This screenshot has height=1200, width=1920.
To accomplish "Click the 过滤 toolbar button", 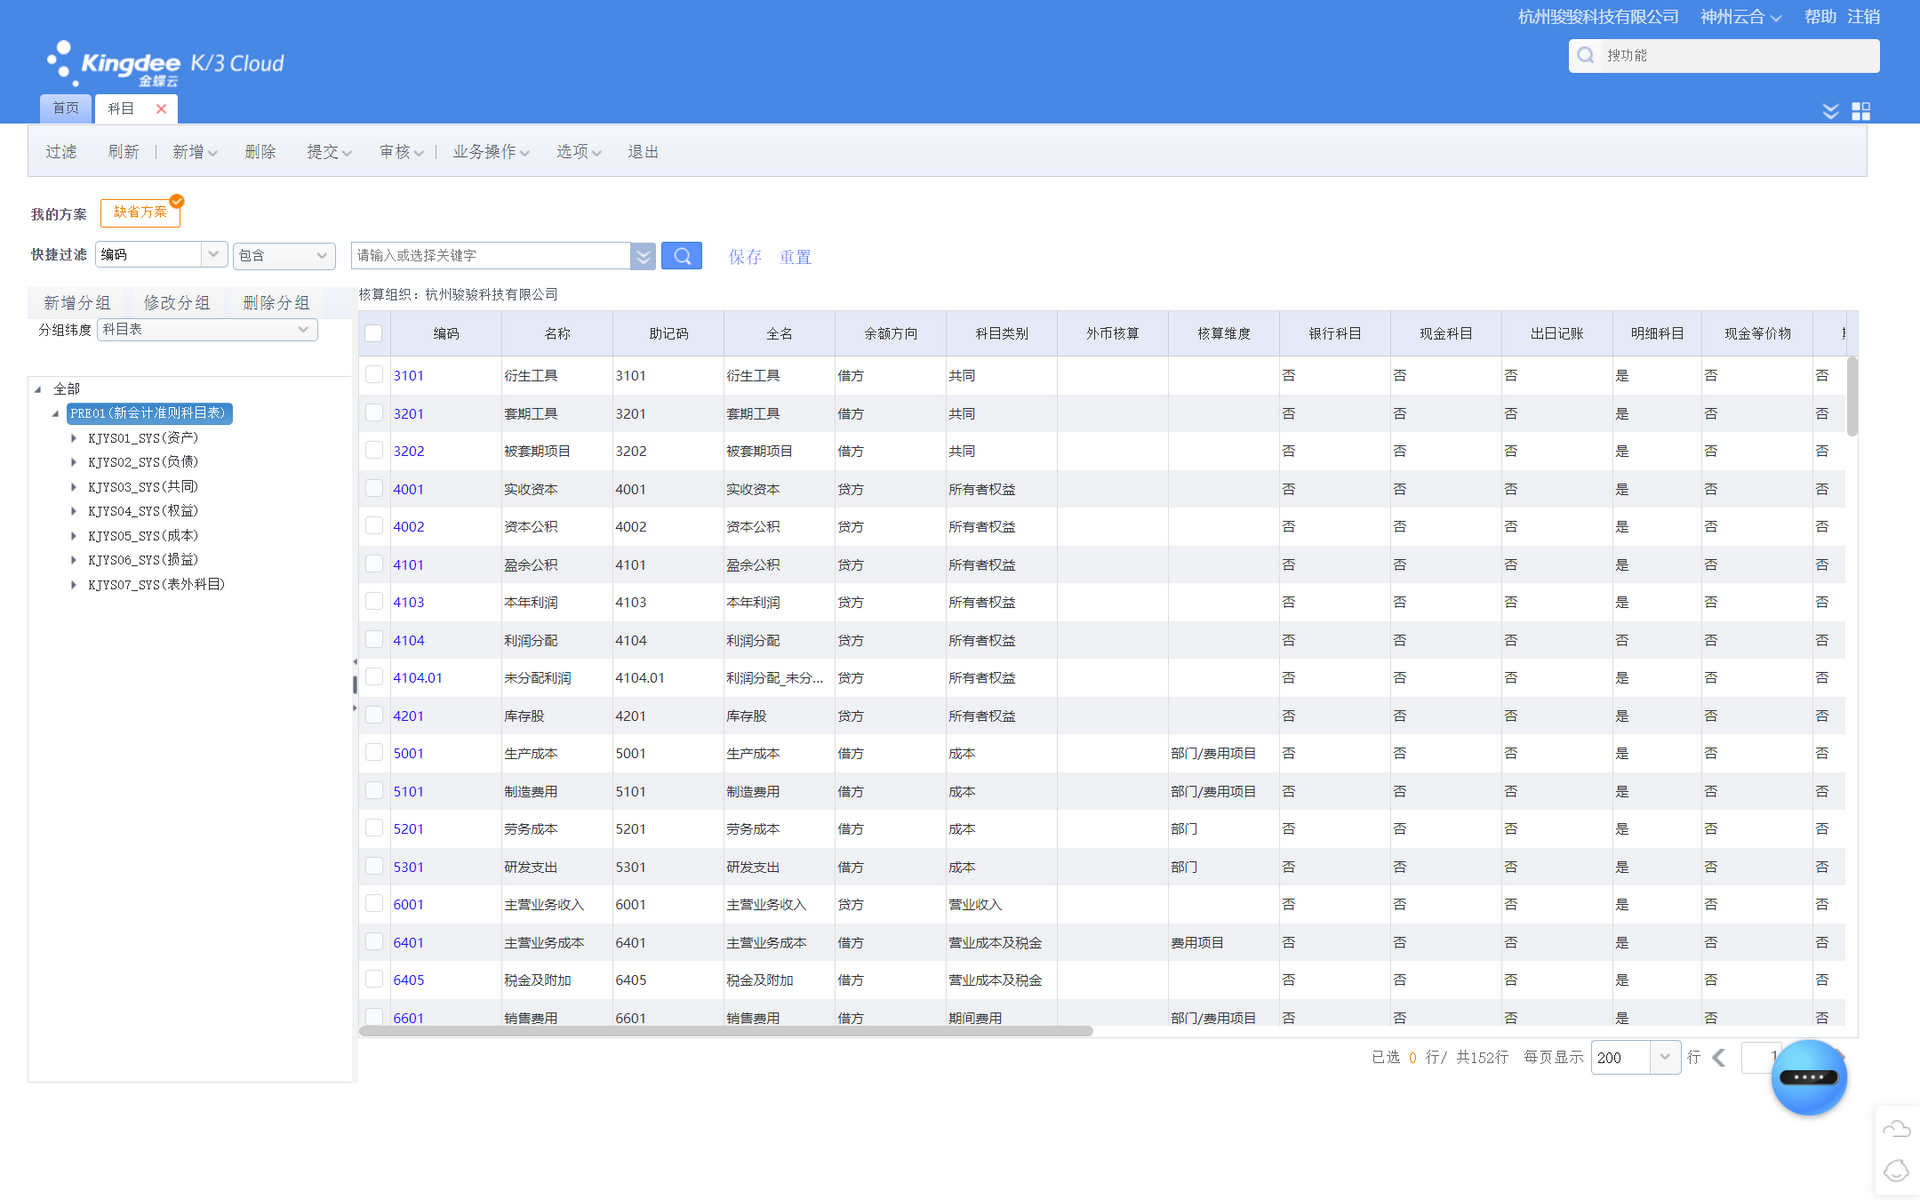I will click(x=61, y=152).
